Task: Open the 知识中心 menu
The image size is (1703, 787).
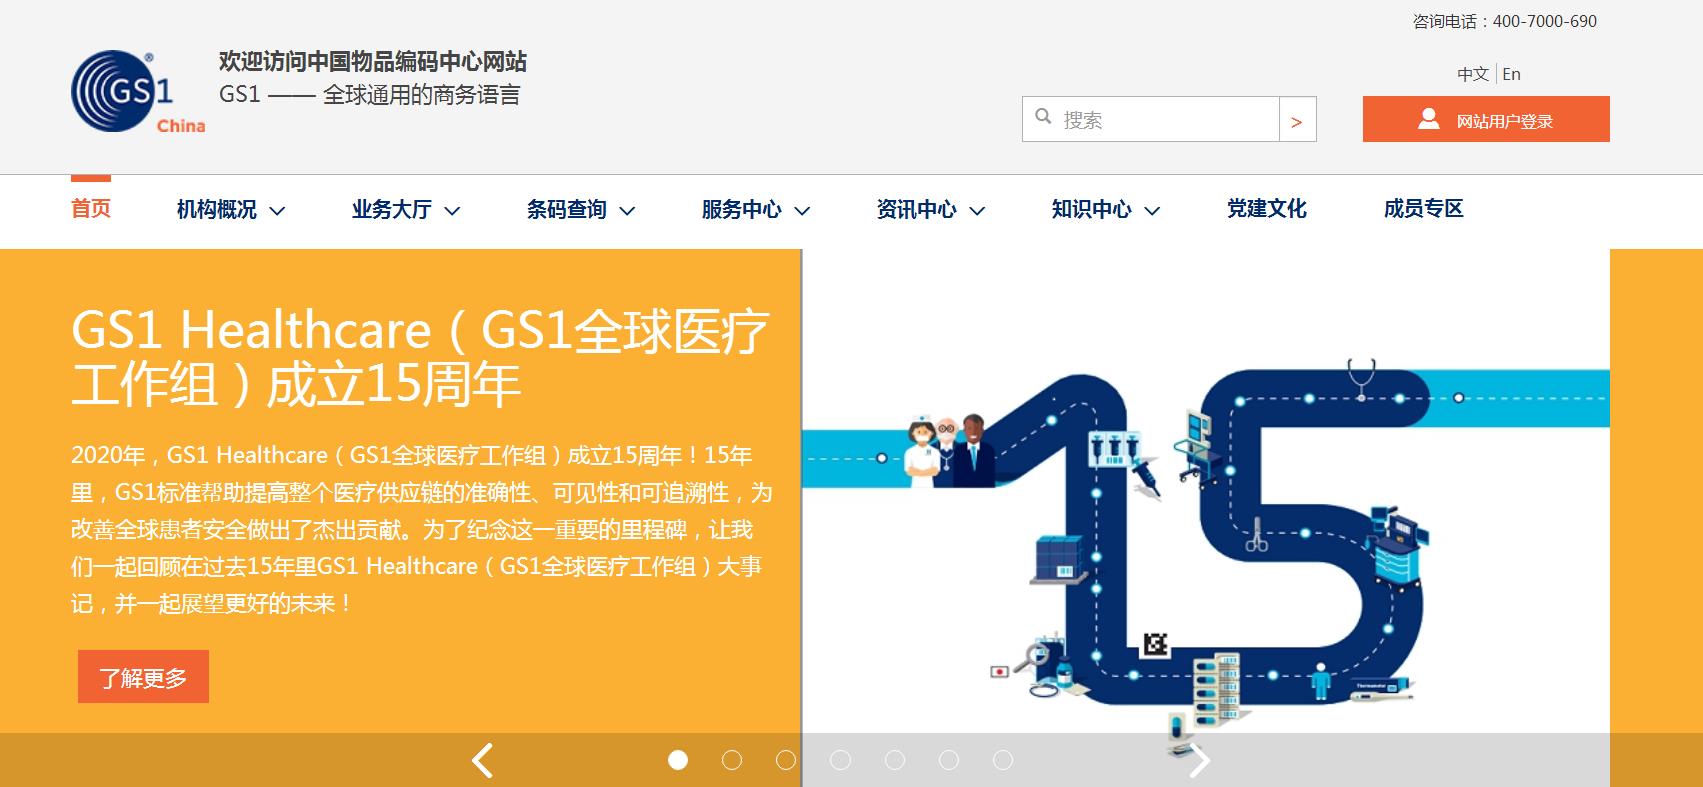Action: [x=1092, y=209]
